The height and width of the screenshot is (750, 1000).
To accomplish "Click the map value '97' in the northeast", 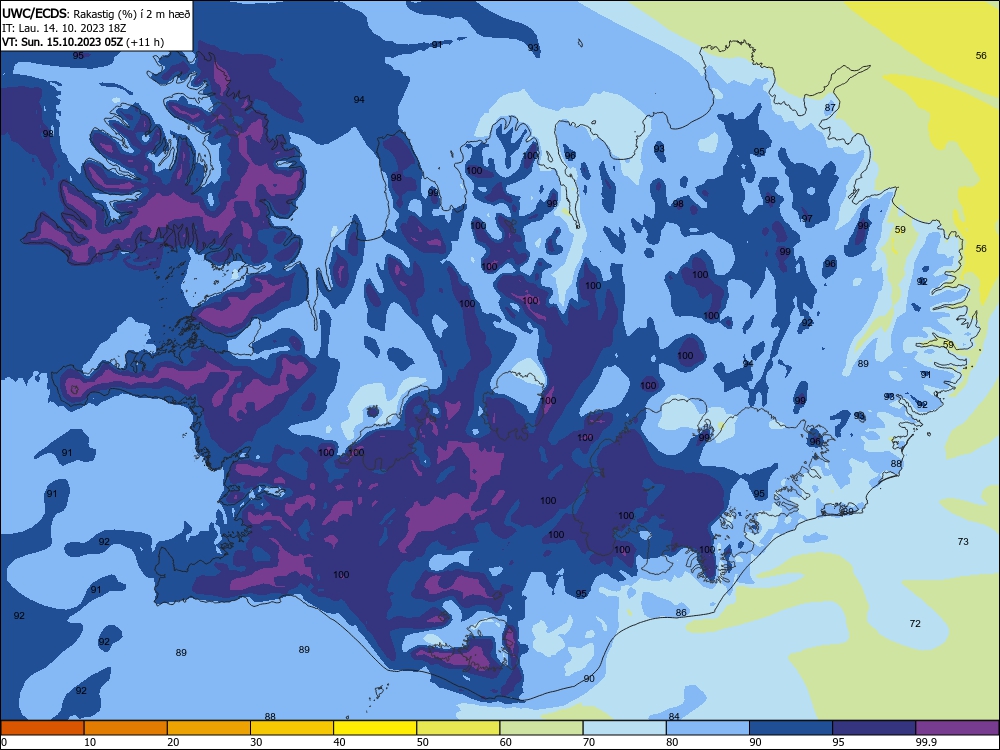I will 807,219.
